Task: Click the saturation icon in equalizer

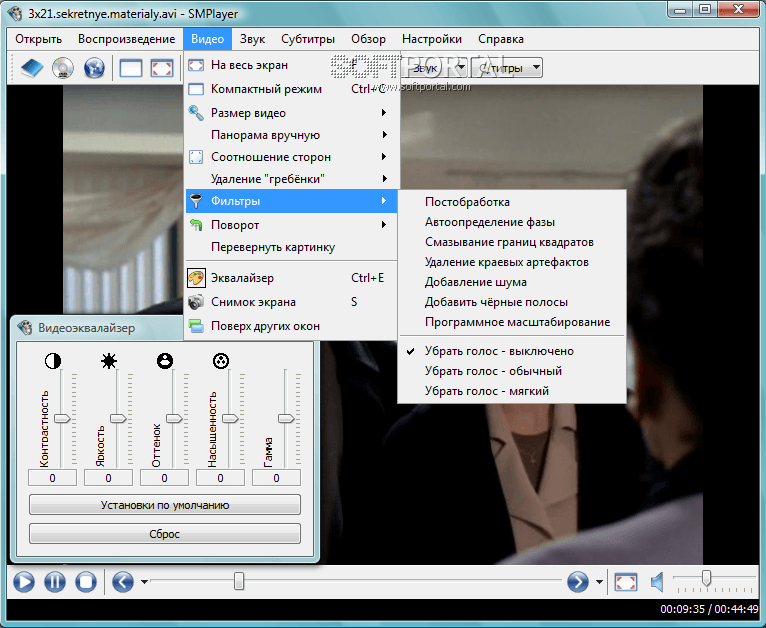Action: (221, 361)
